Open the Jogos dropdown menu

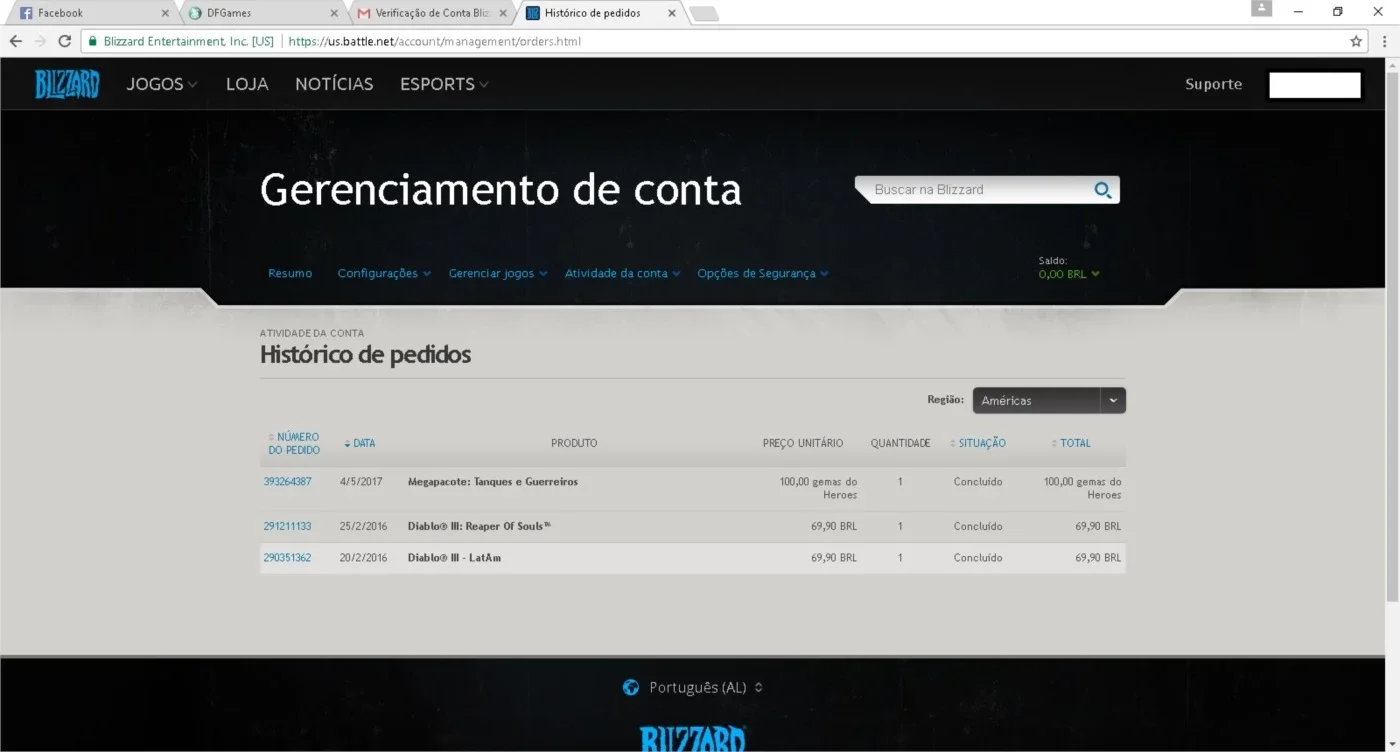coord(162,84)
